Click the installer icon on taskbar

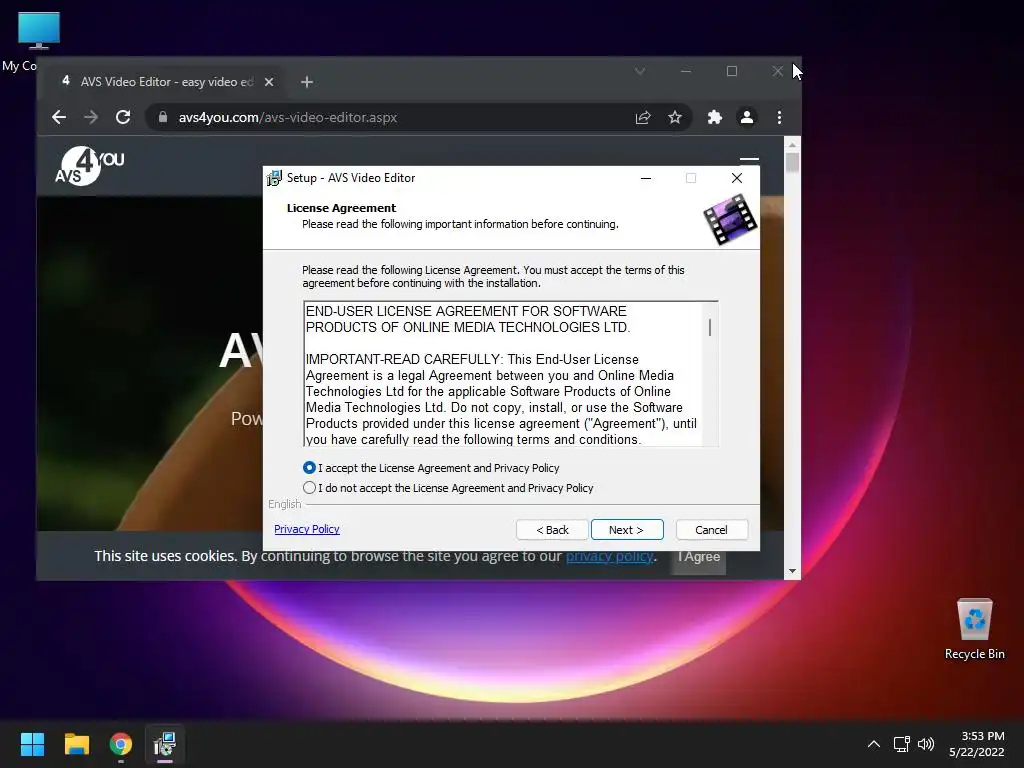pos(165,744)
